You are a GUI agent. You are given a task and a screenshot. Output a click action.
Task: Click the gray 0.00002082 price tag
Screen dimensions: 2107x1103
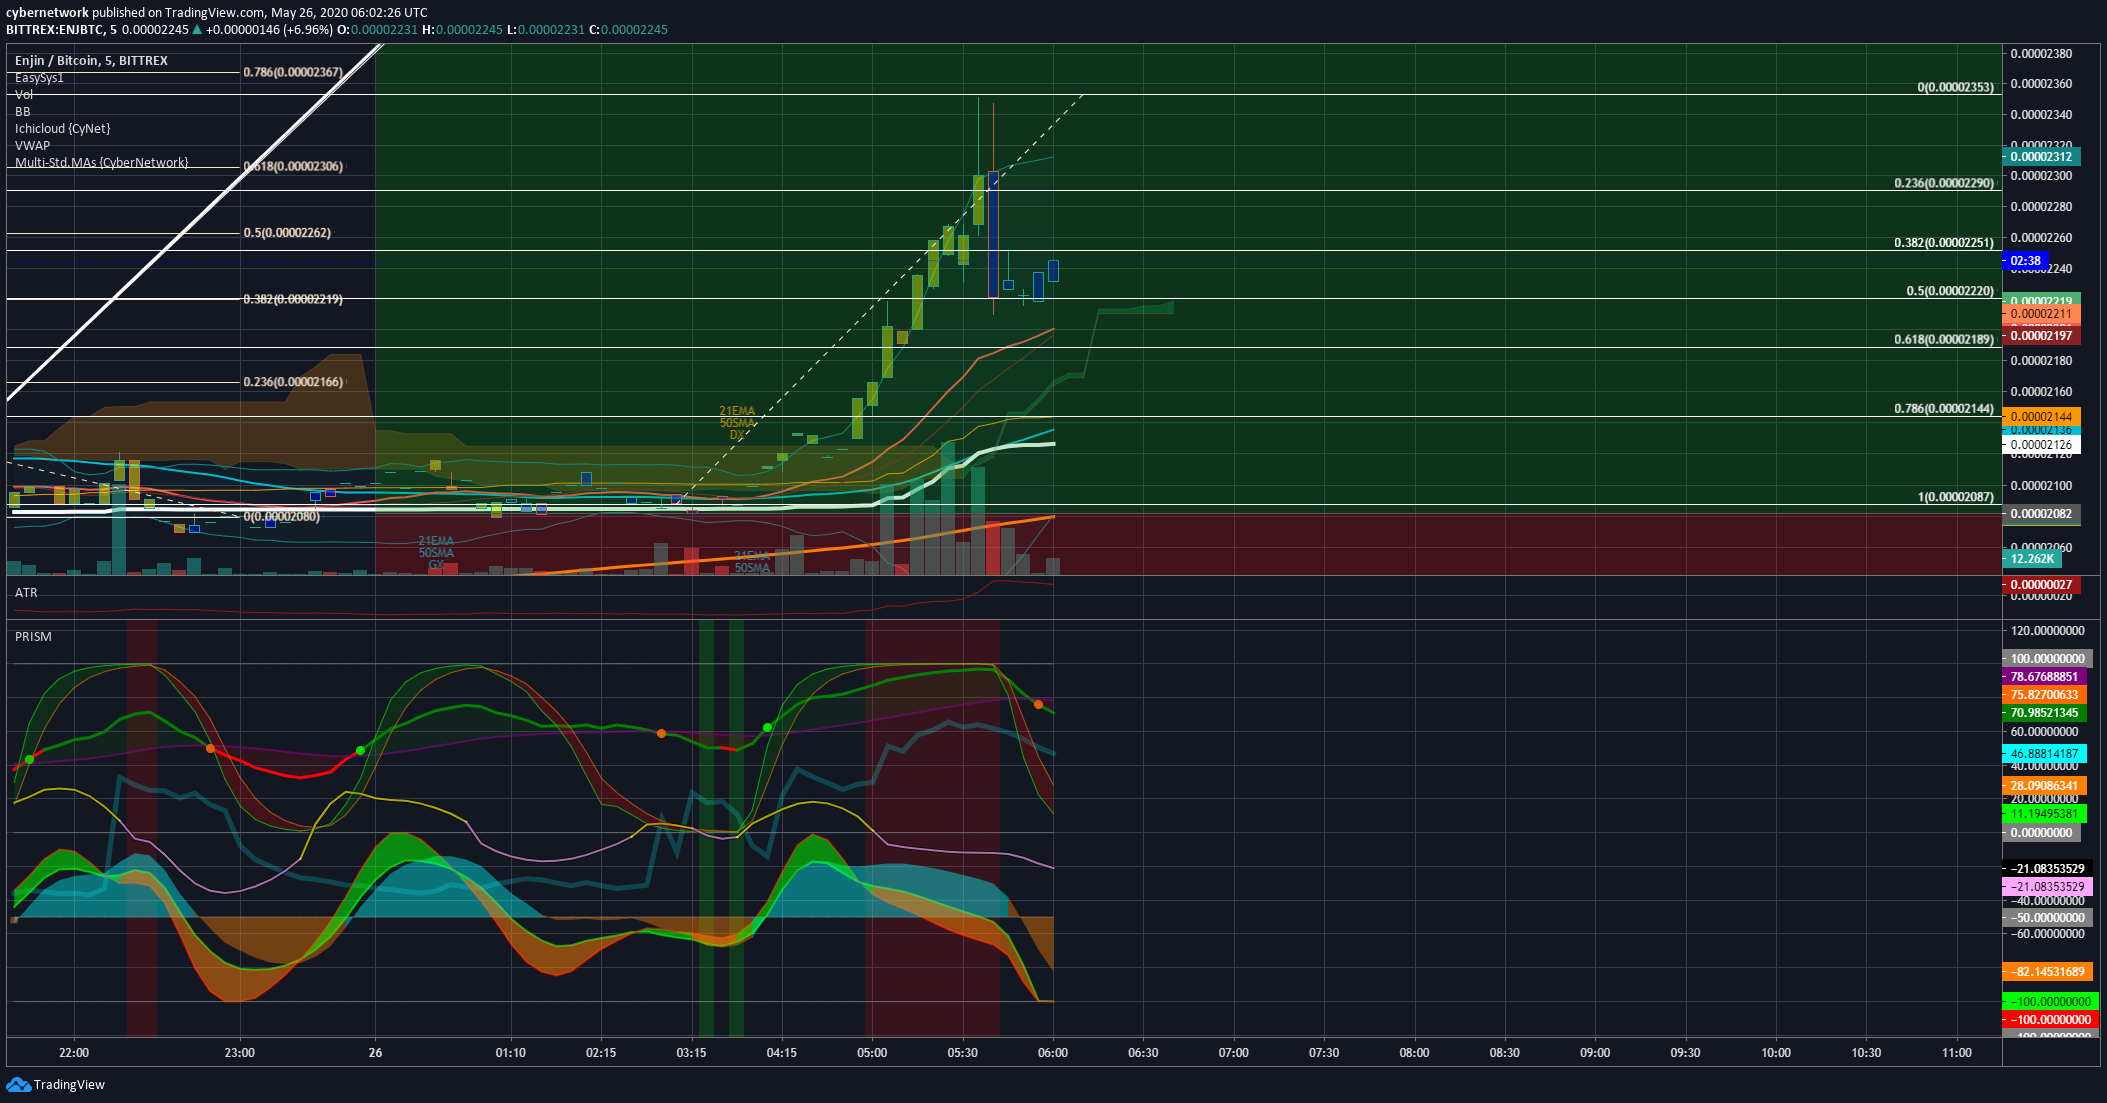2041,514
